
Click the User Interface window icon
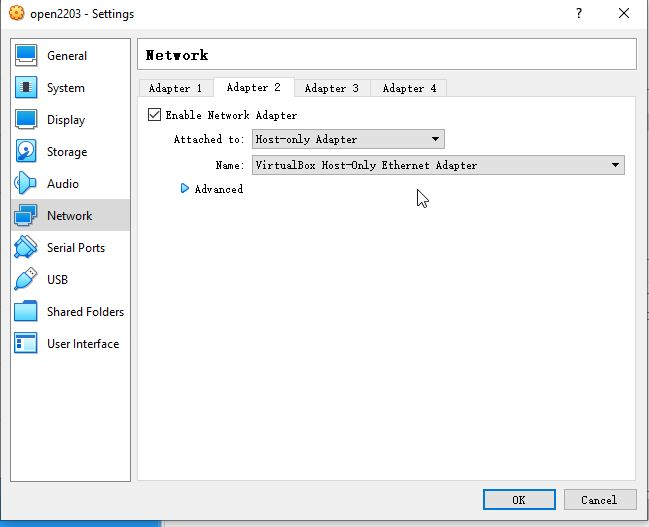click(26, 343)
